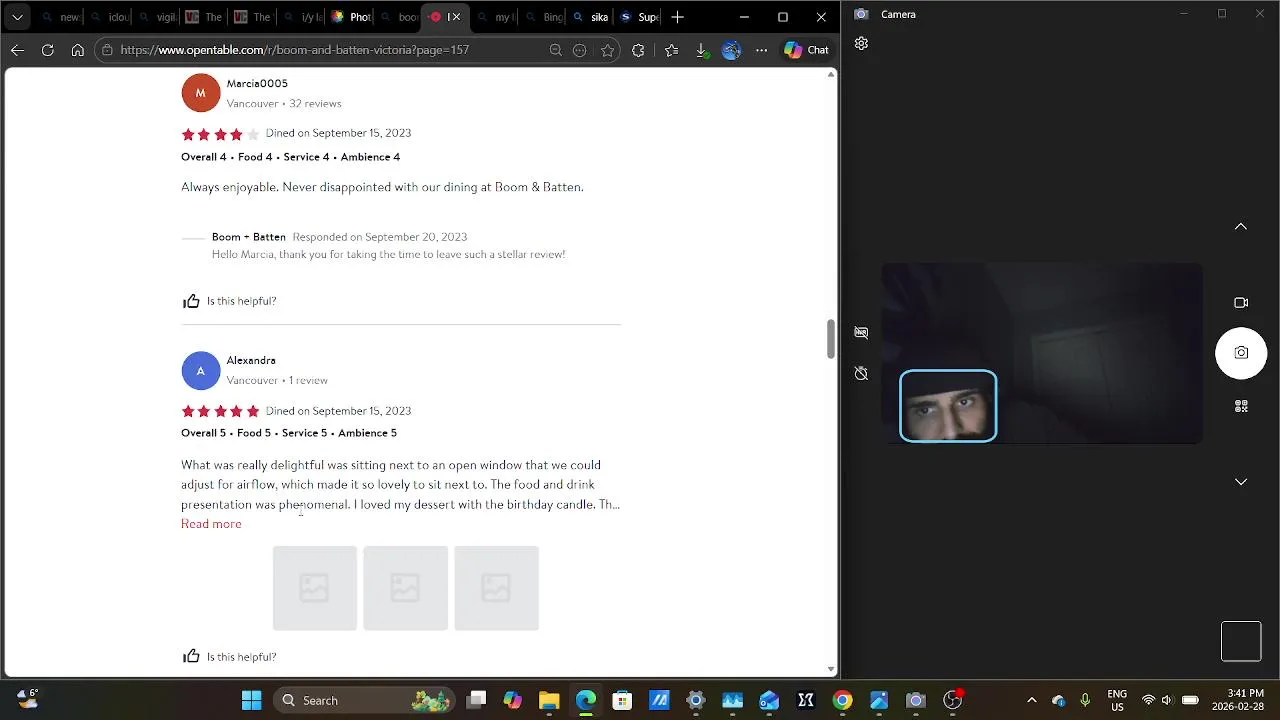Screen dimensions: 1280x720
Task: Go to browser home page
Action: coord(77,50)
